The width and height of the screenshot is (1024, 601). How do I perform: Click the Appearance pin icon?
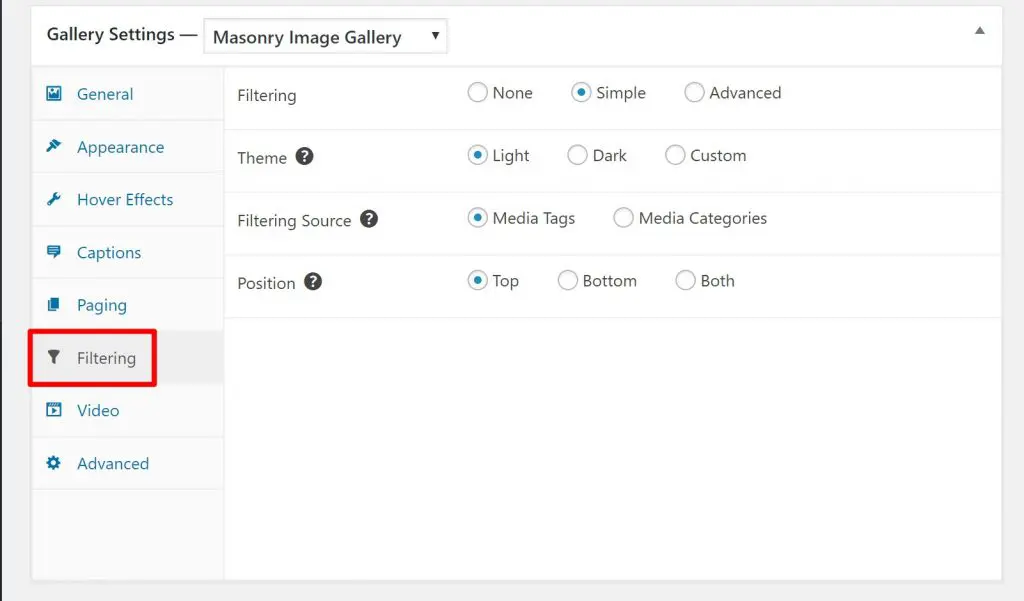pyautogui.click(x=54, y=147)
